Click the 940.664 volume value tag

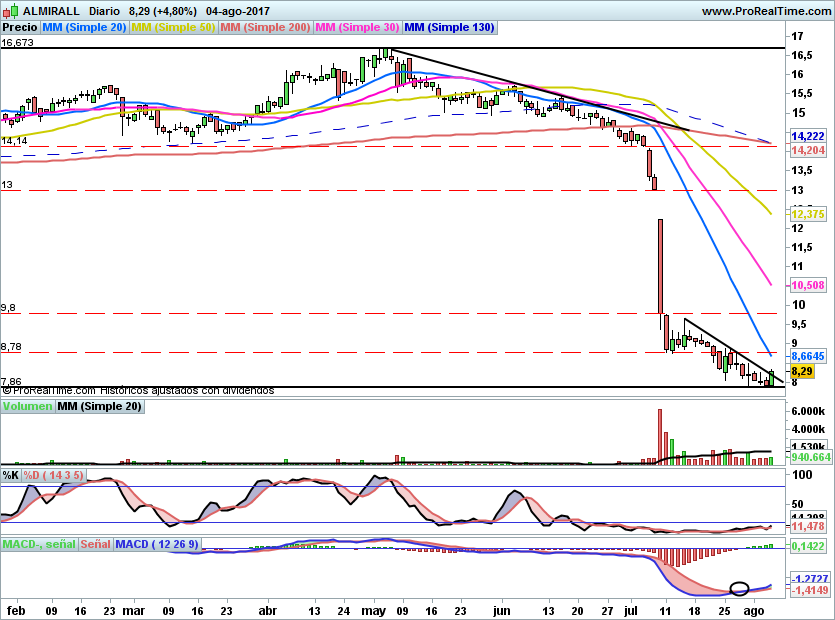pyautogui.click(x=811, y=457)
